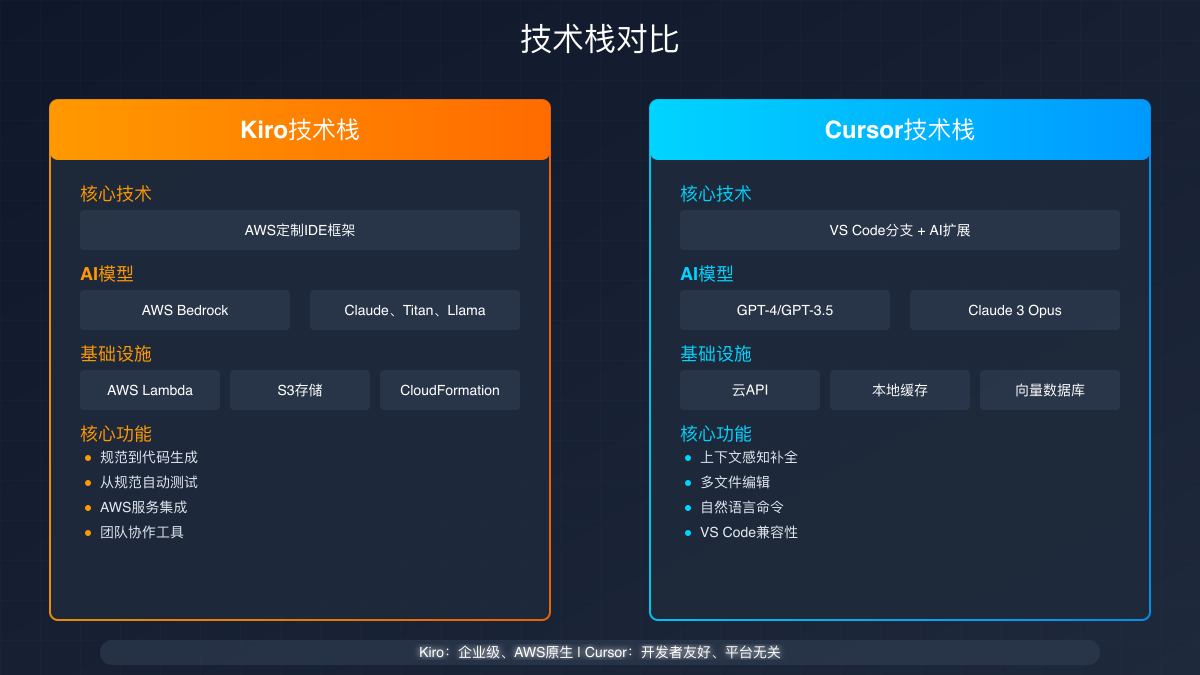Click the AWS Bedrock chip
This screenshot has height=675, width=1200.
coord(185,310)
